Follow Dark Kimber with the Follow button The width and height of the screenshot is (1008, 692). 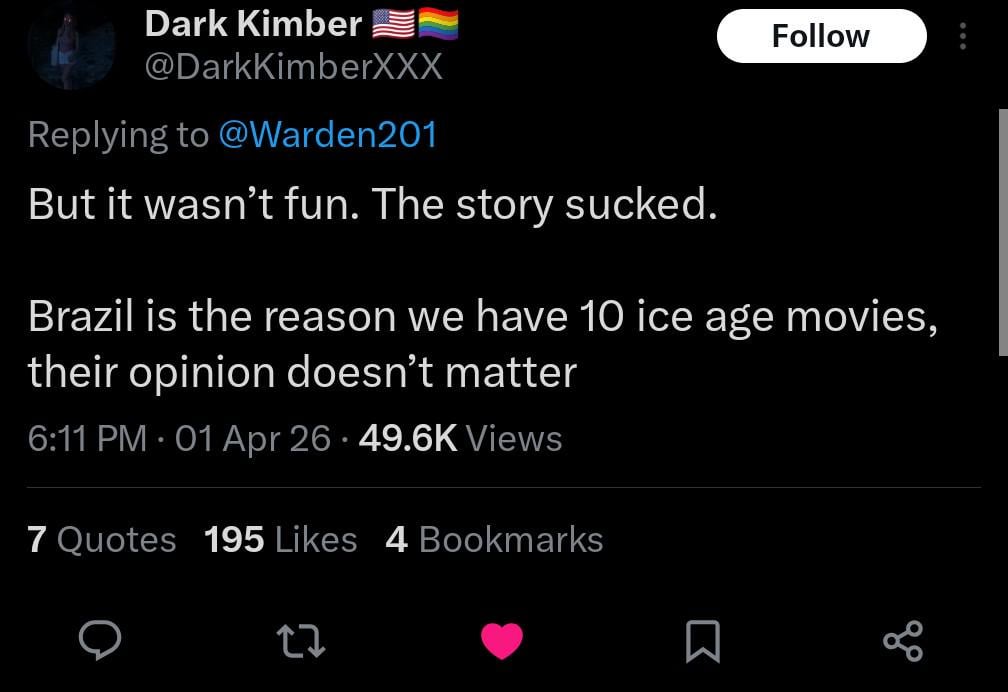[821, 36]
